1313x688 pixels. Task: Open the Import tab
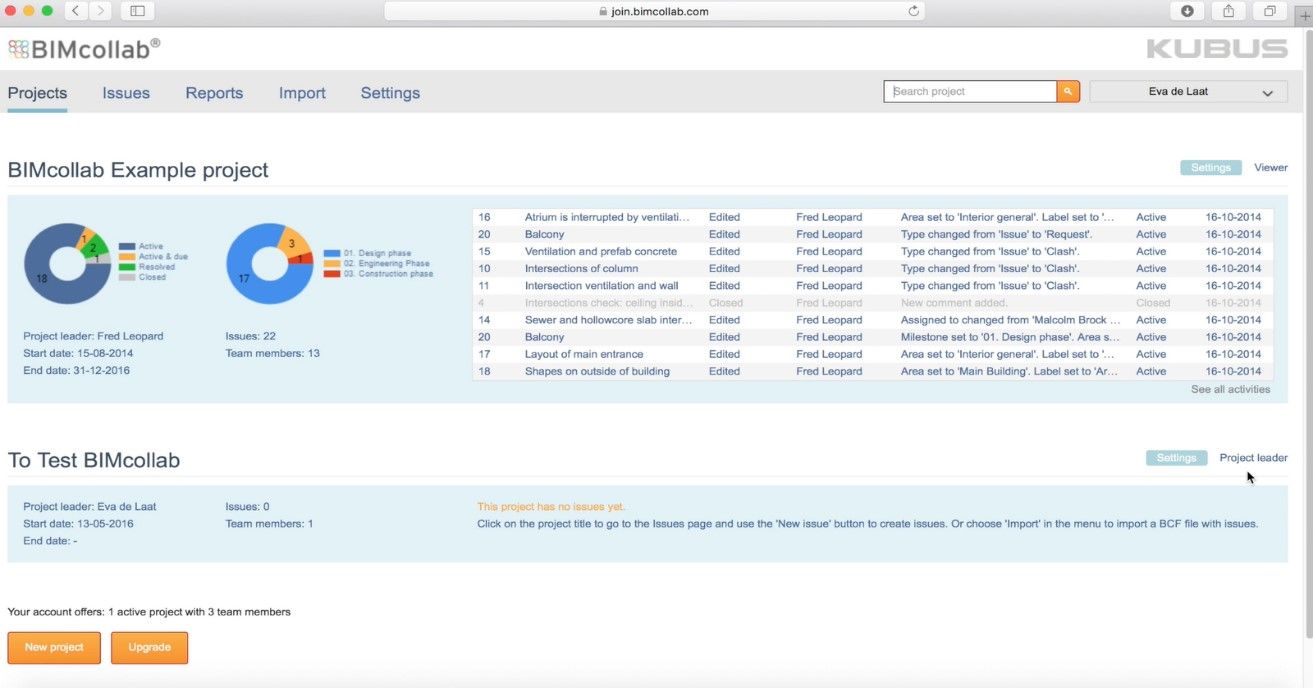pyautogui.click(x=302, y=93)
